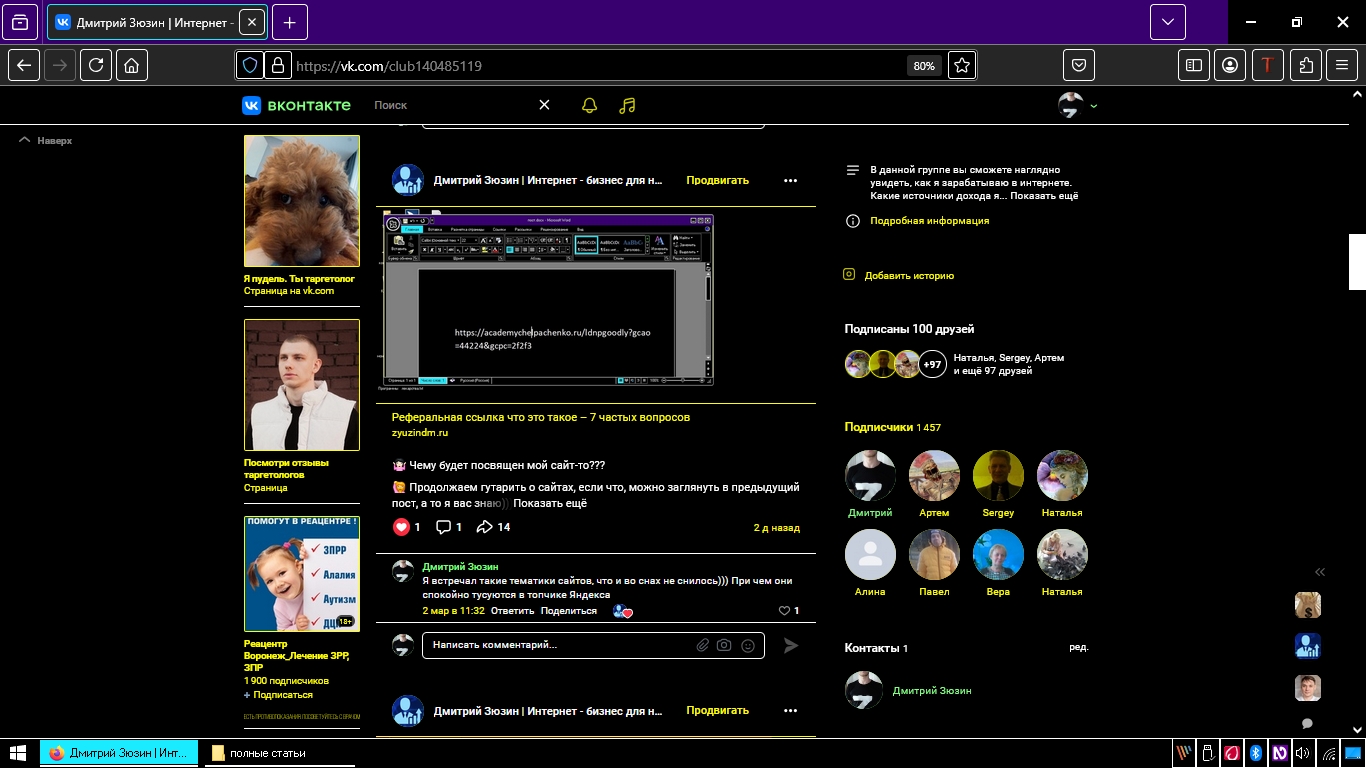This screenshot has width=1366, height=768.
Task: Open subscriber Алина's avatar
Action: [870, 555]
